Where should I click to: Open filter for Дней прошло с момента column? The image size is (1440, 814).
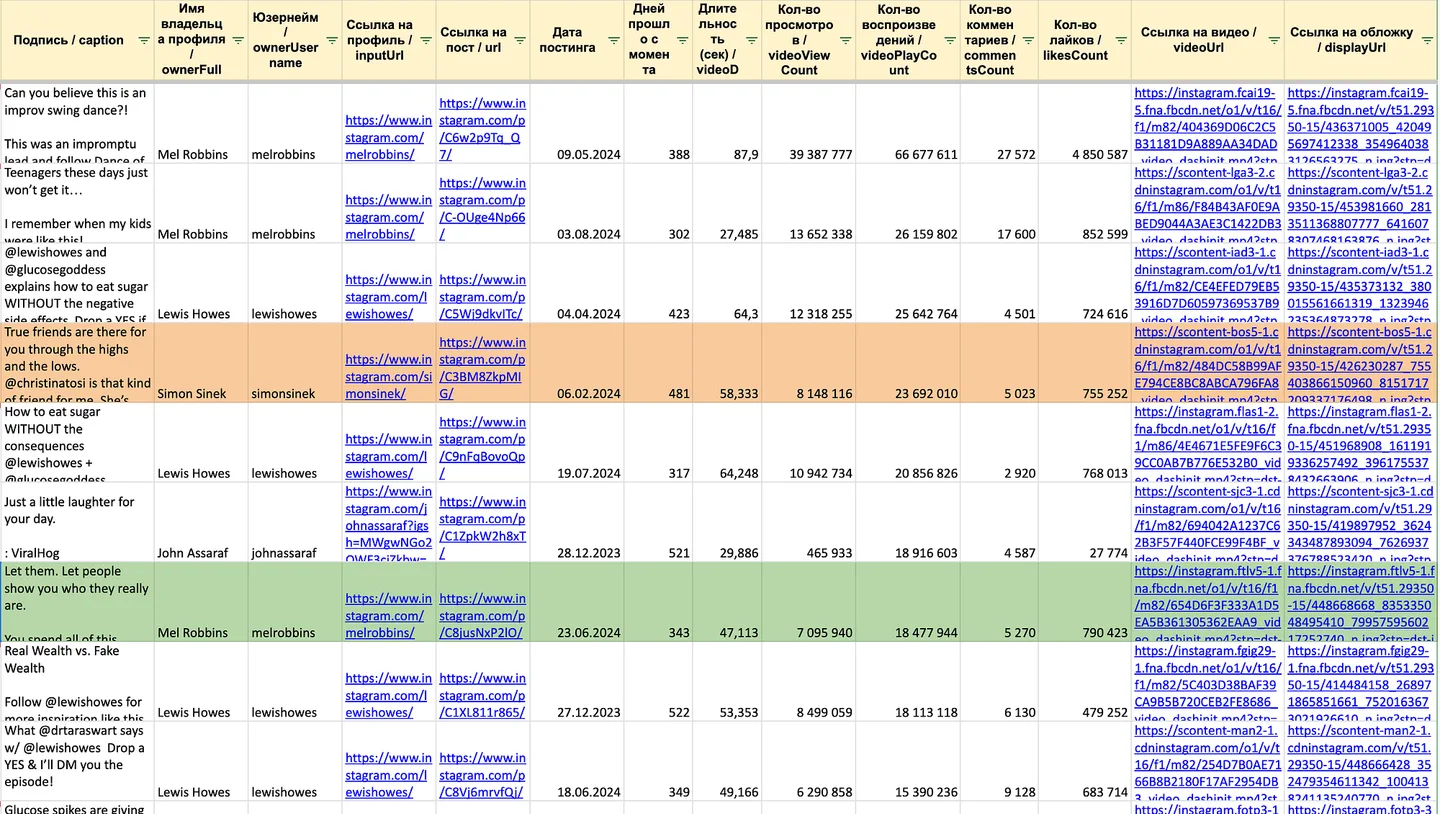[682, 41]
